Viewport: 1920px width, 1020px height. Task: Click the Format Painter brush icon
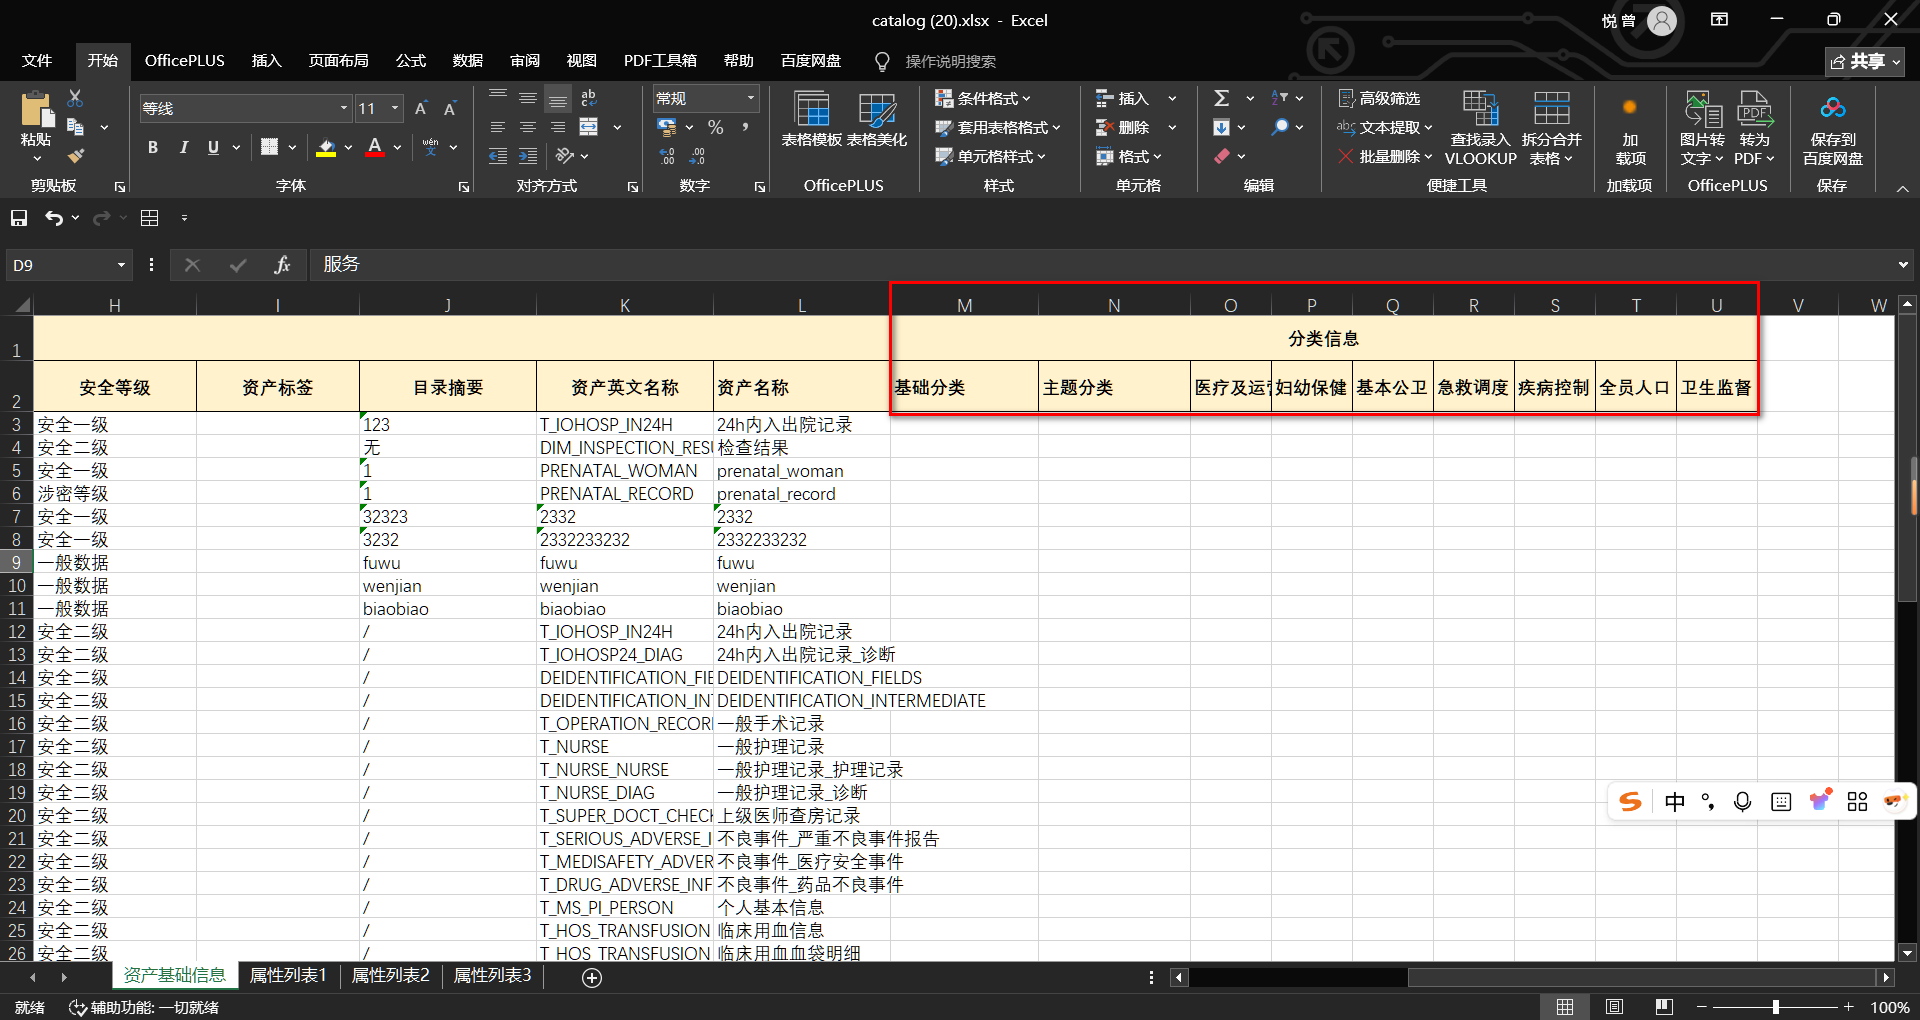[x=76, y=156]
